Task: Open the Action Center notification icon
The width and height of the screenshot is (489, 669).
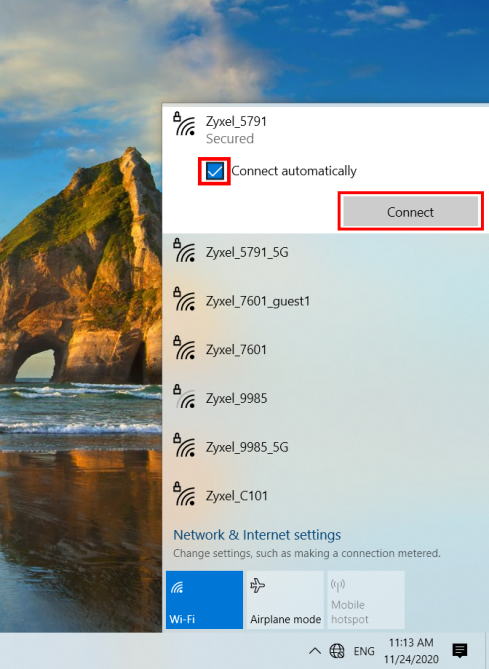Action: point(459,651)
